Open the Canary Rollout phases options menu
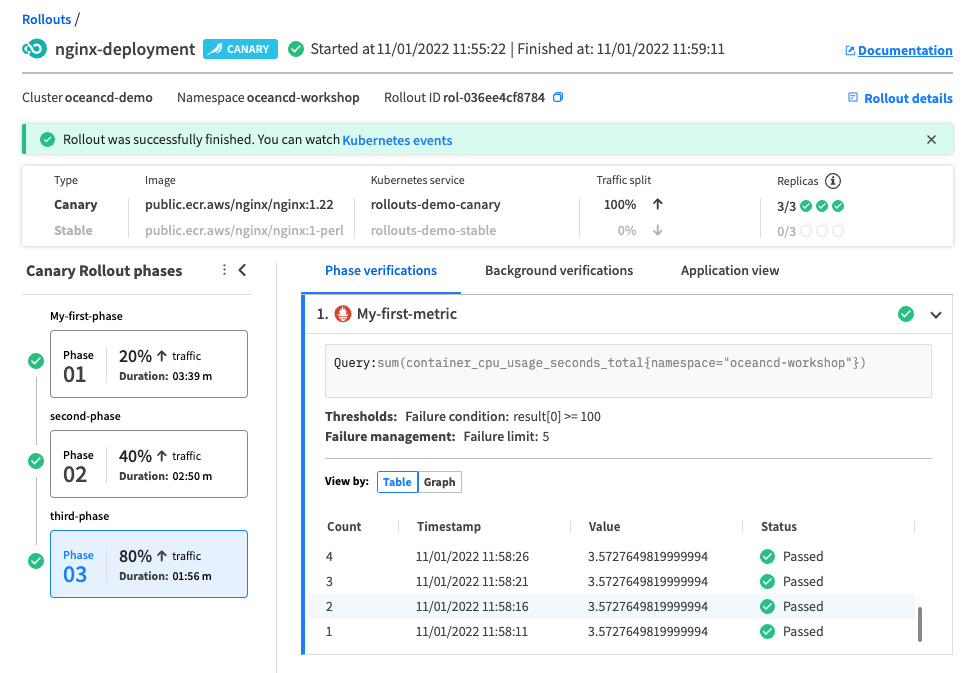Image resolution: width=966 pixels, height=673 pixels. tap(224, 270)
